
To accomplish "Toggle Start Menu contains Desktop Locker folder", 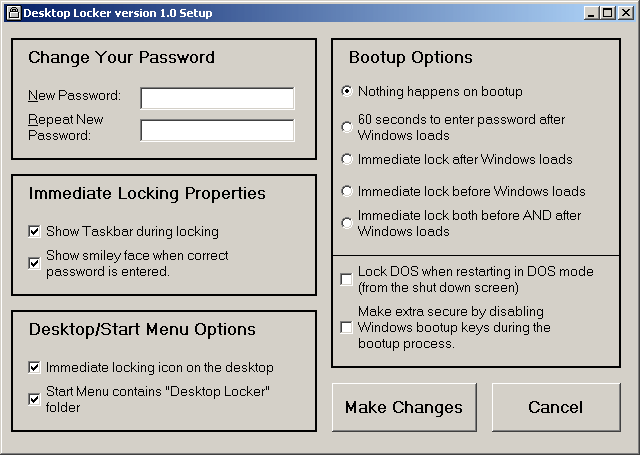I will (x=34, y=399).
